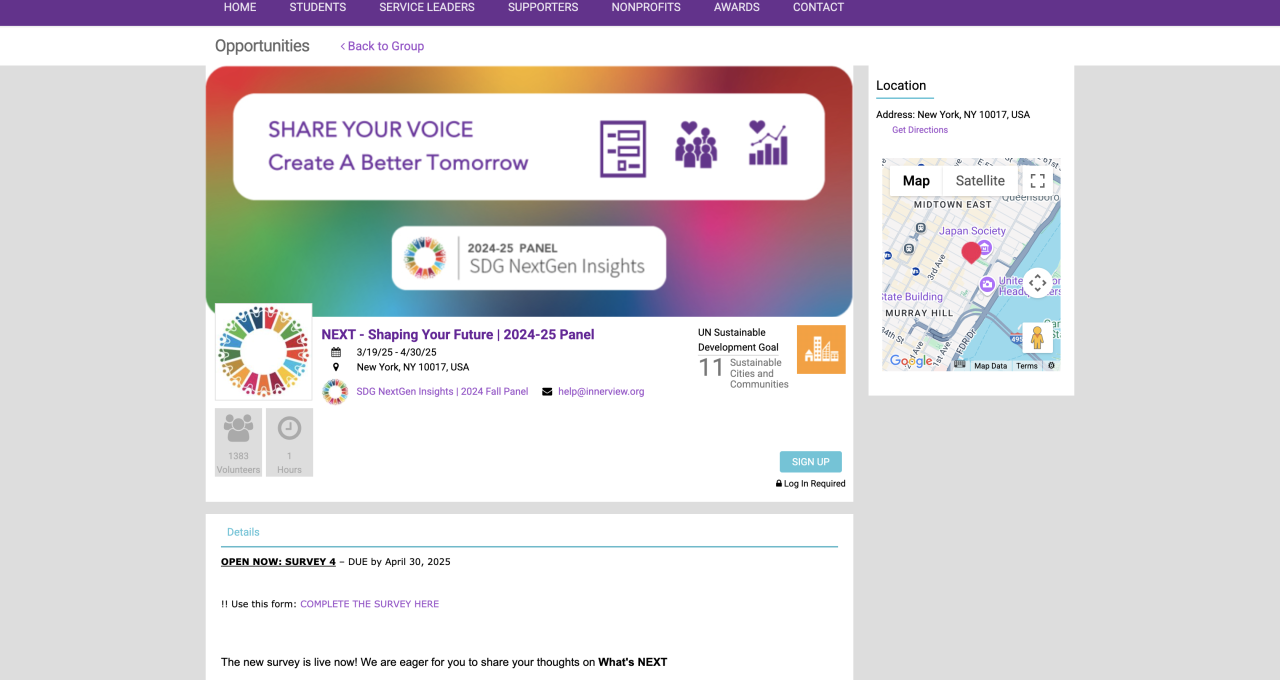Image resolution: width=1280 pixels, height=680 pixels.
Task: Open the map Terms link
Action: 1027,366
